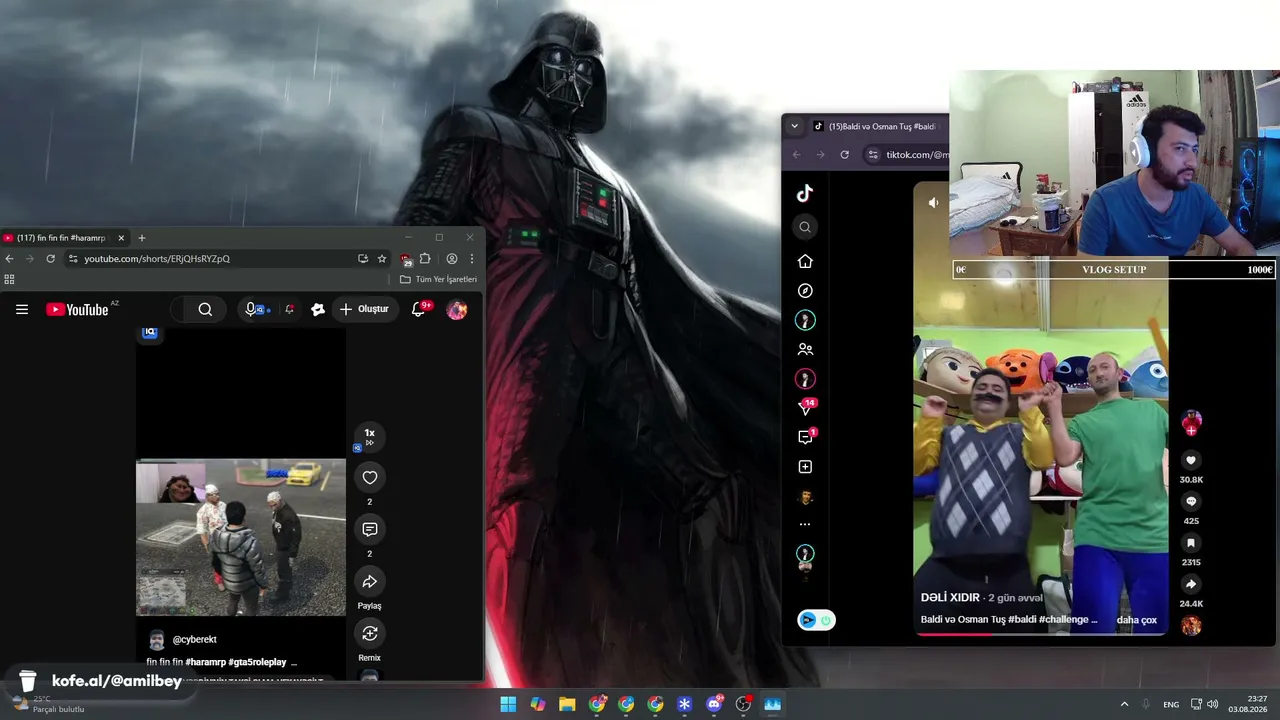Click the #baldi hashtag in caption
The width and height of the screenshot is (1280, 720).
(1022, 620)
